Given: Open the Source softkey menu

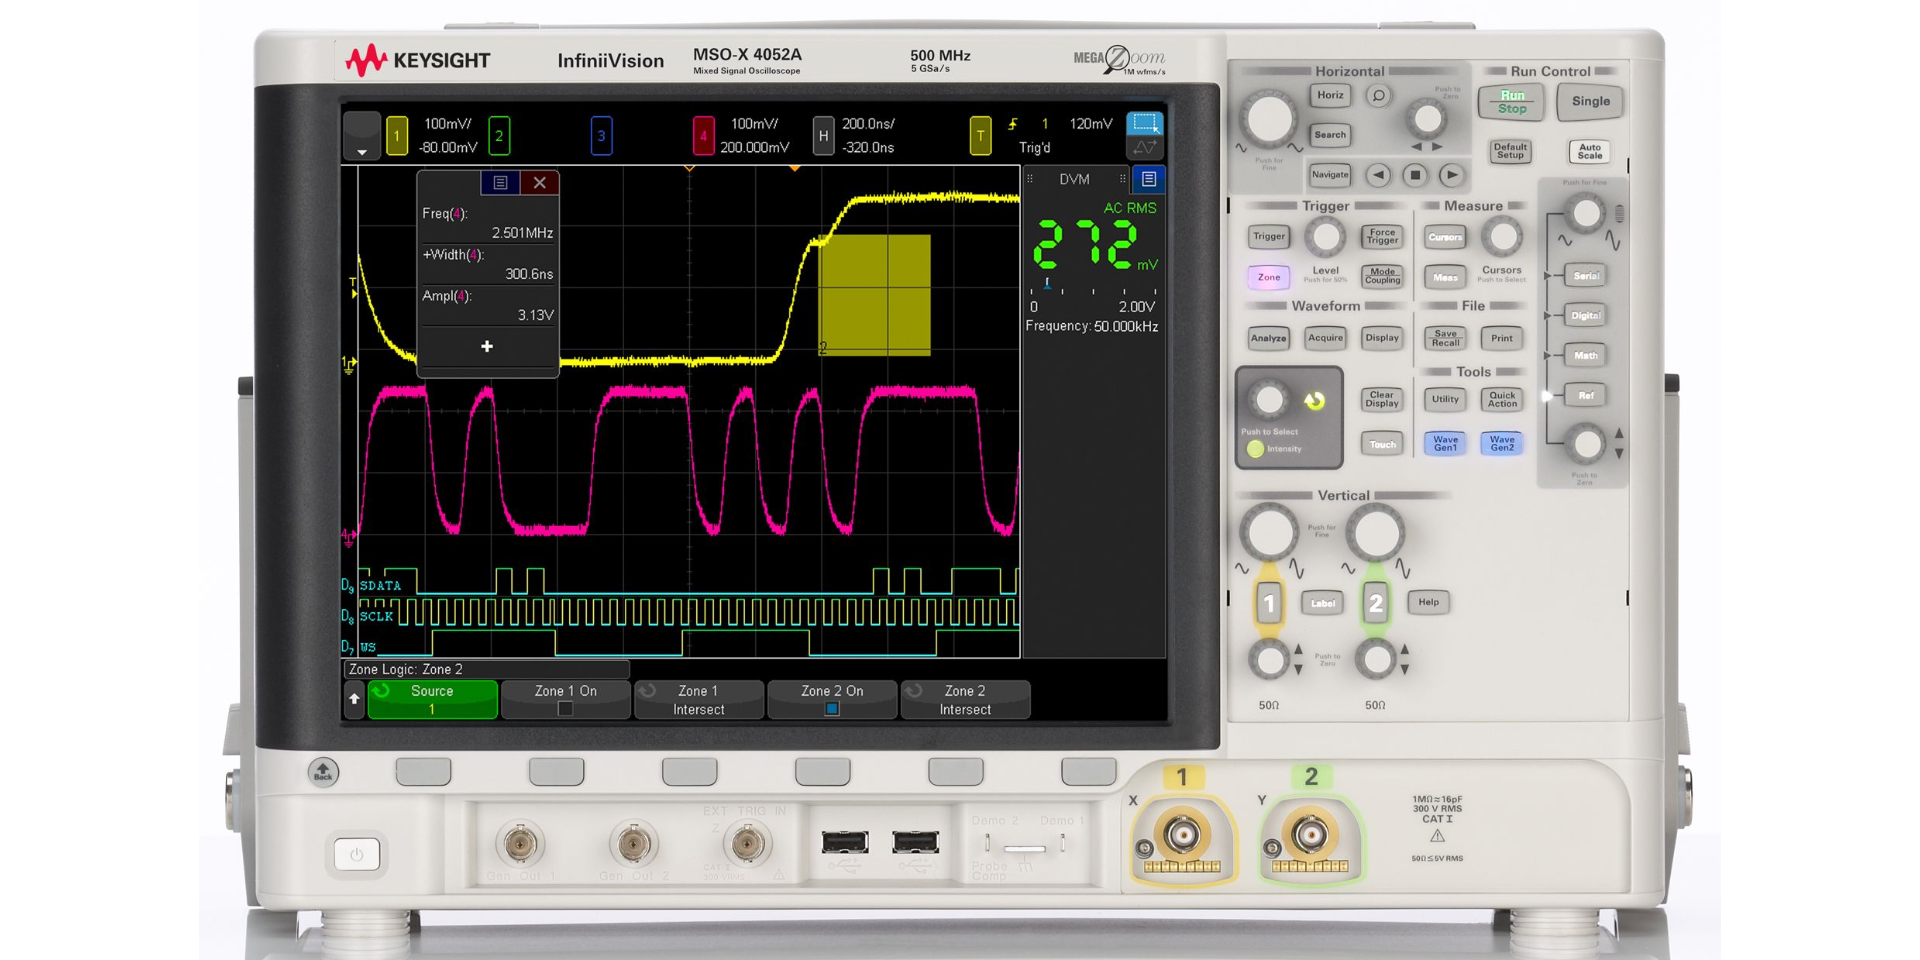Looking at the screenshot, I should pyautogui.click(x=432, y=700).
